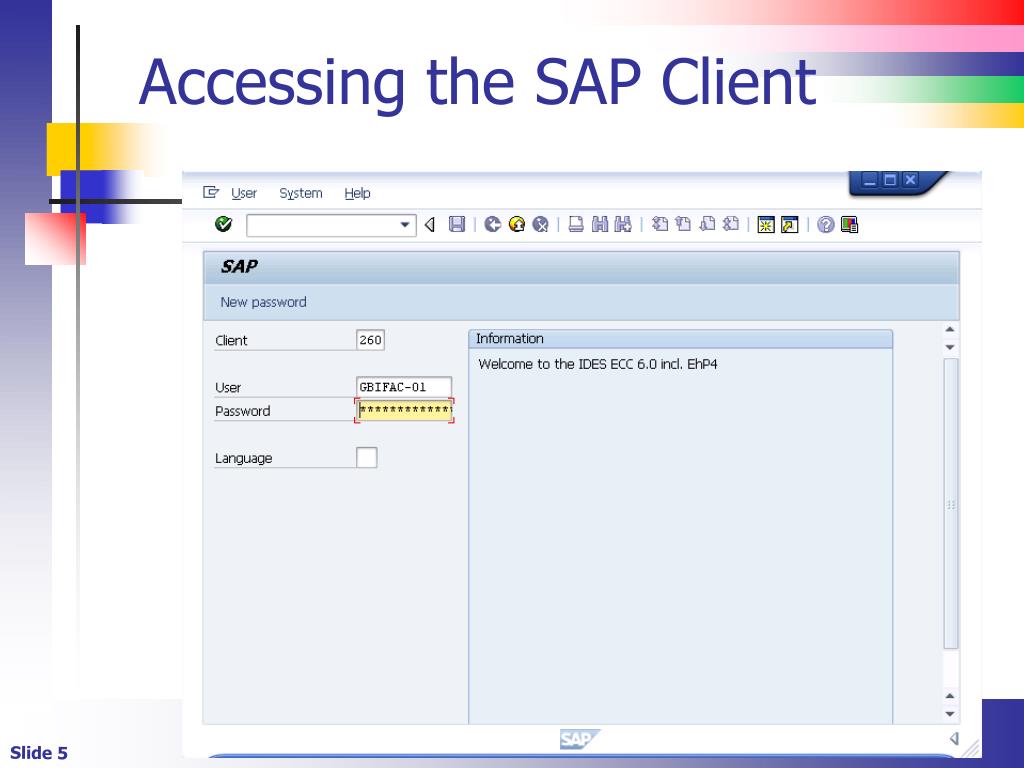Click the top scroll up arrow
Viewport: 1024px width, 768px height.
tap(950, 330)
